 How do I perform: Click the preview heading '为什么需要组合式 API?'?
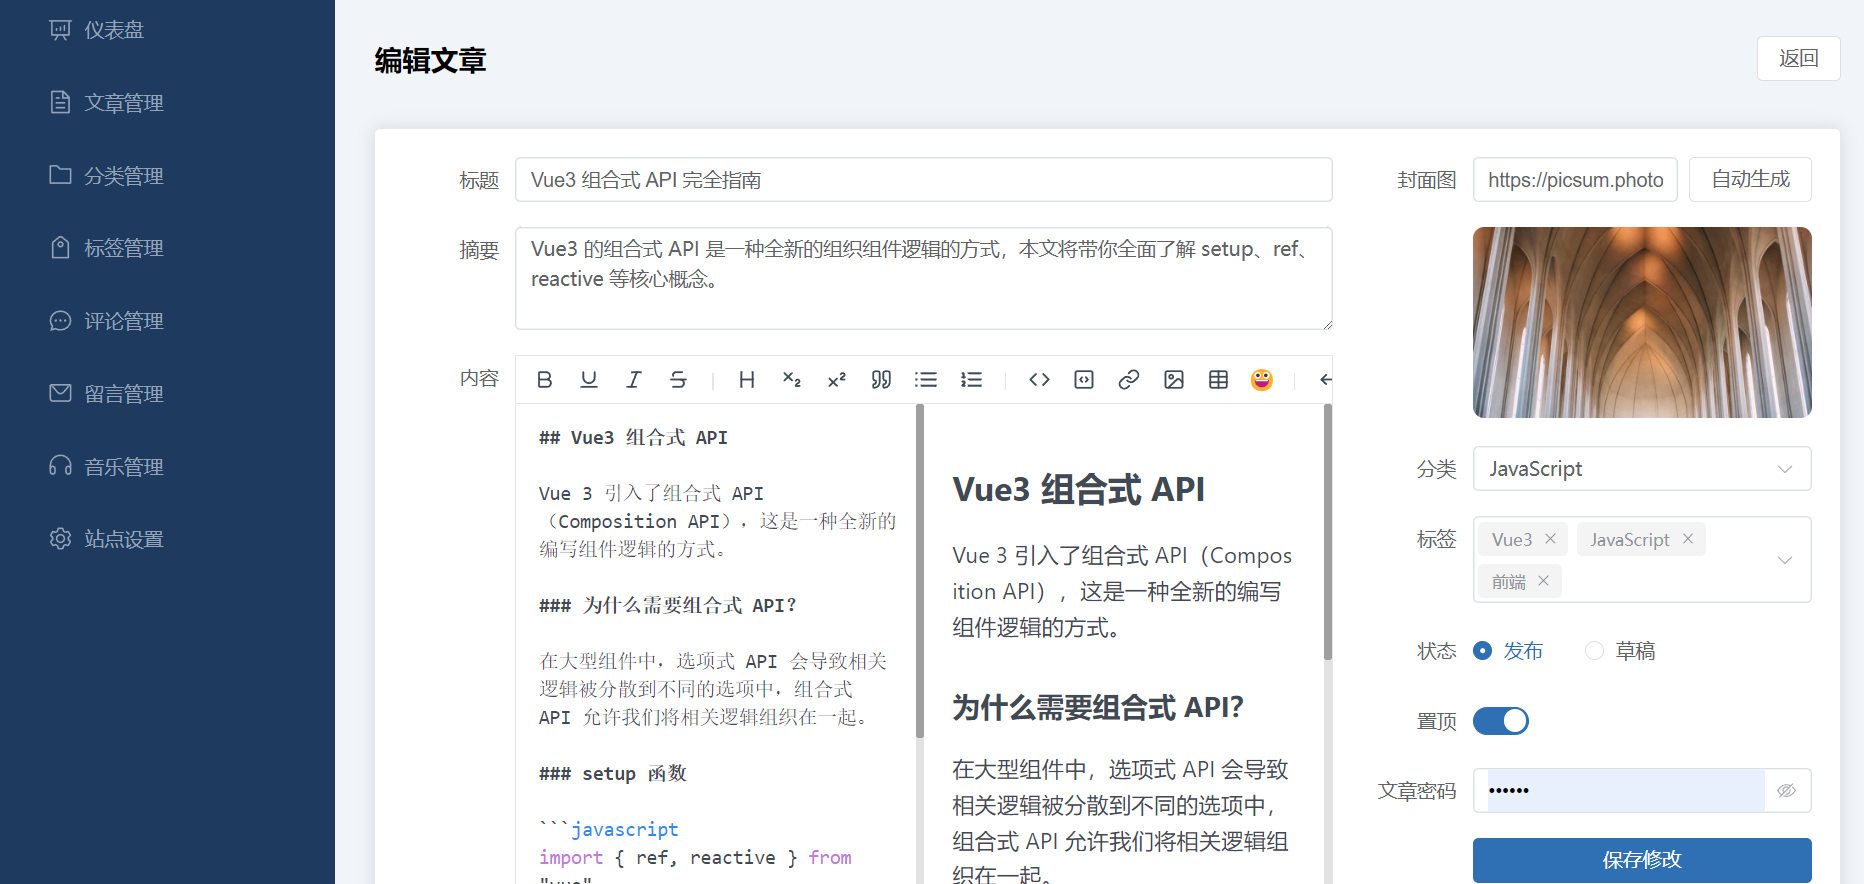pyautogui.click(x=1097, y=708)
